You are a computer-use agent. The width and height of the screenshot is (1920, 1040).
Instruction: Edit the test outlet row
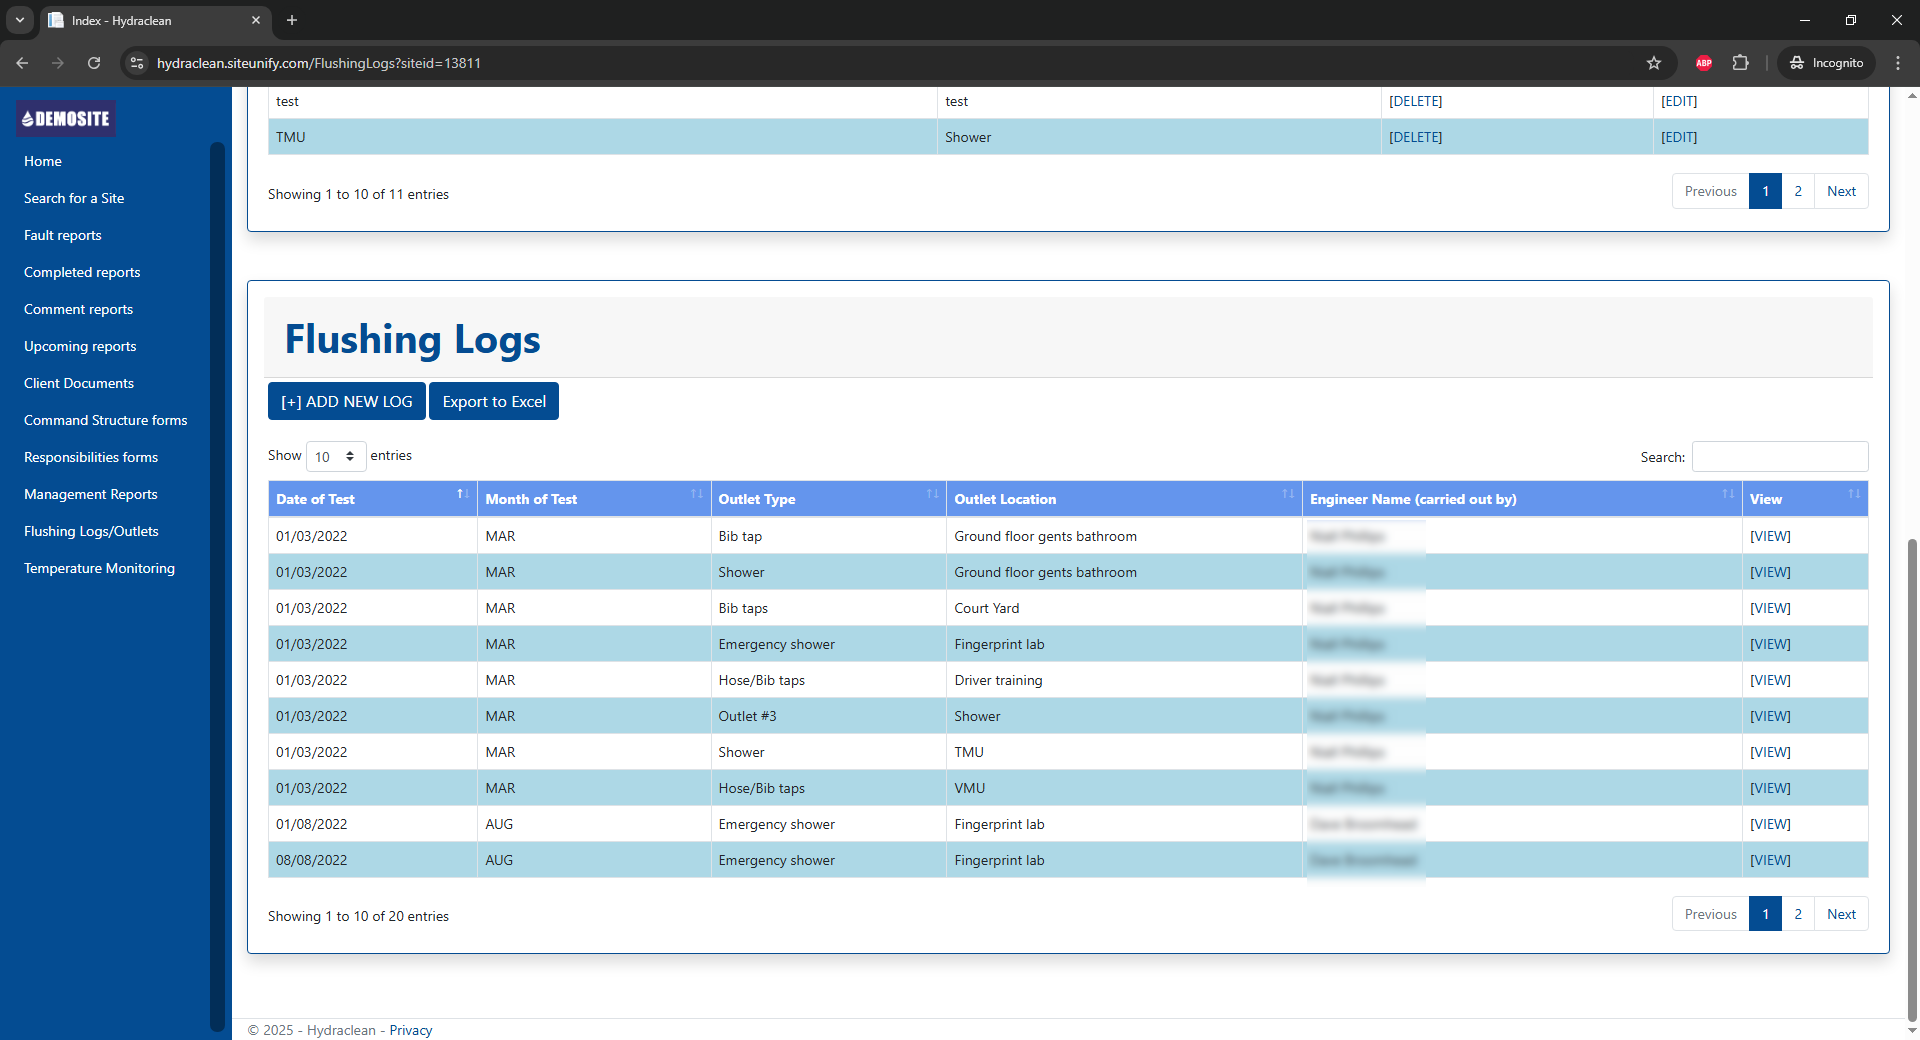[x=1679, y=101]
